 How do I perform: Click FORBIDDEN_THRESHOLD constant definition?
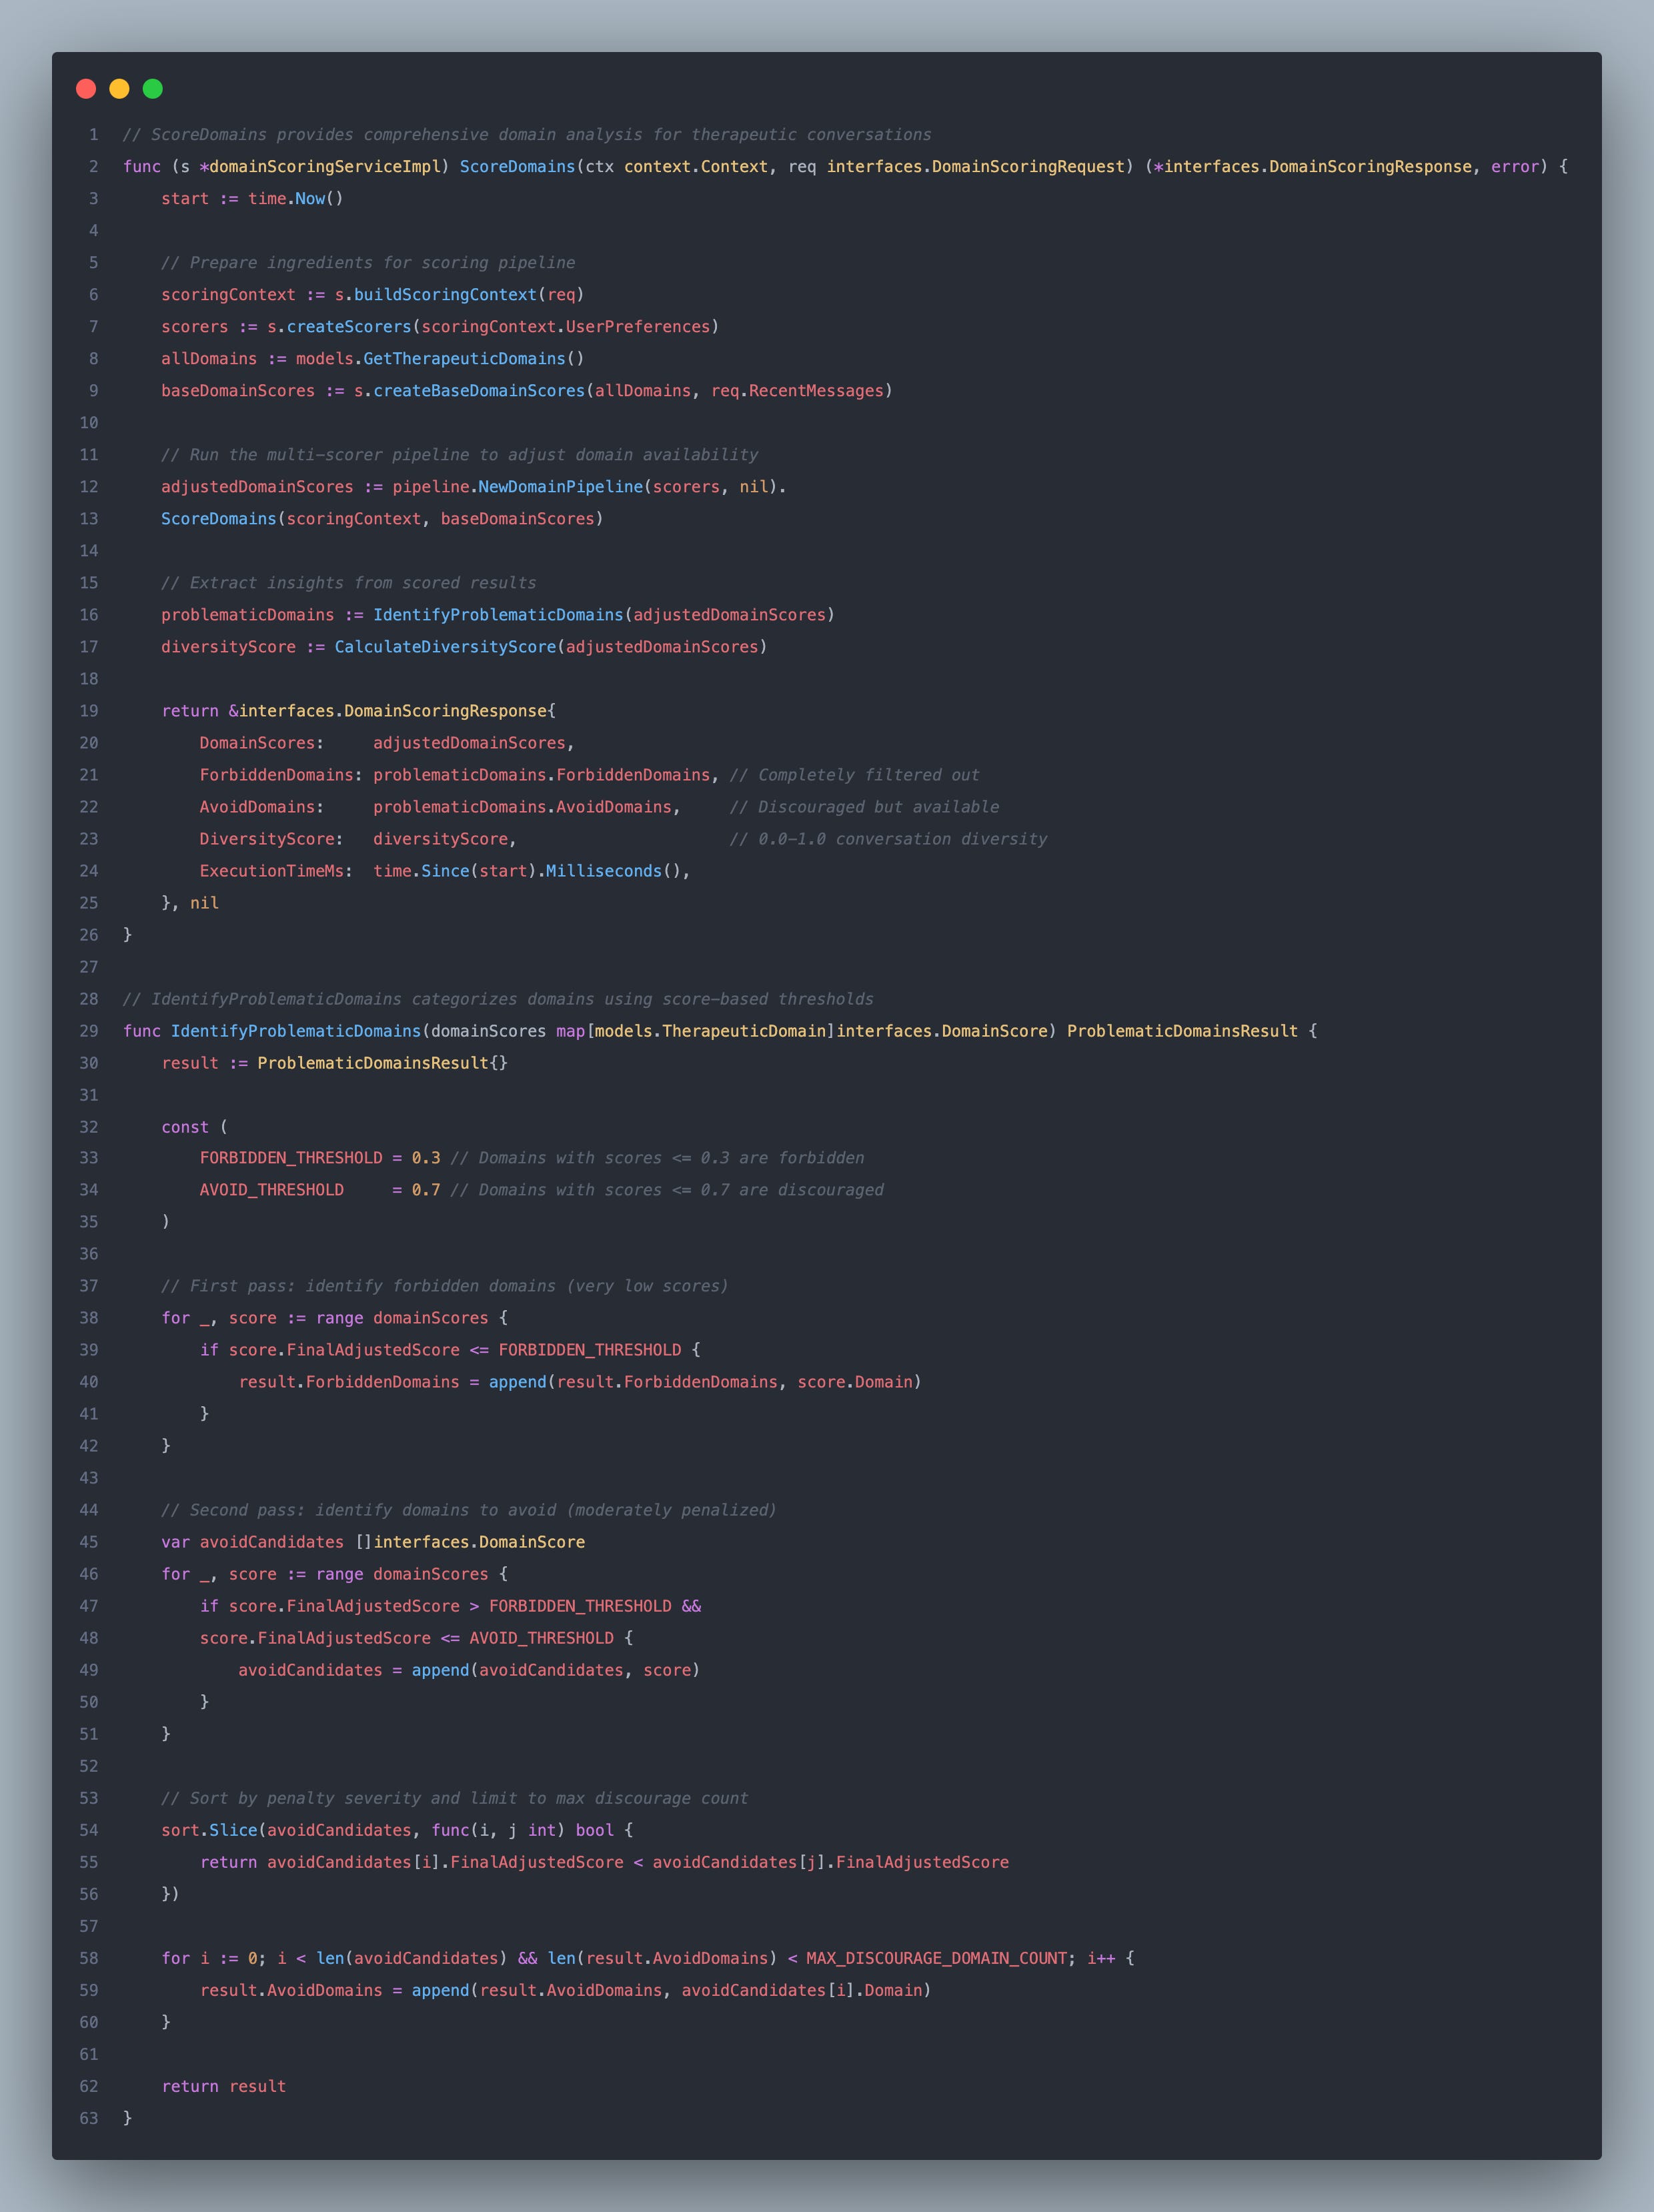[291, 1158]
